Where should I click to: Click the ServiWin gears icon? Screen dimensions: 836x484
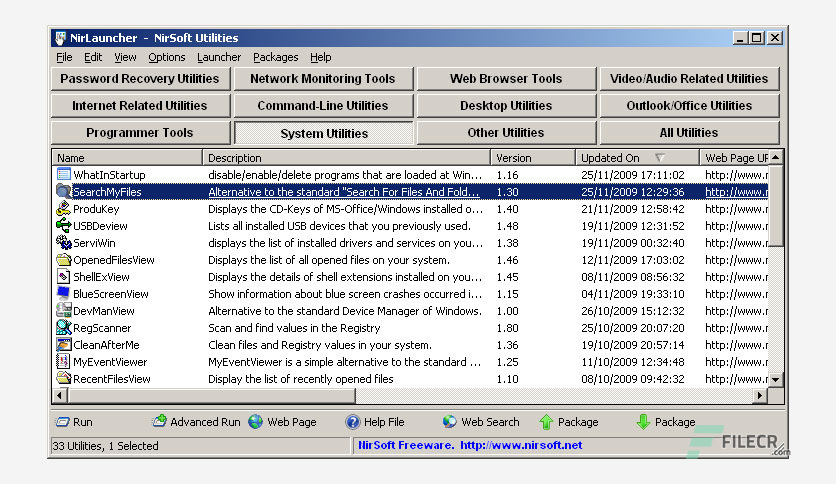[x=63, y=243]
